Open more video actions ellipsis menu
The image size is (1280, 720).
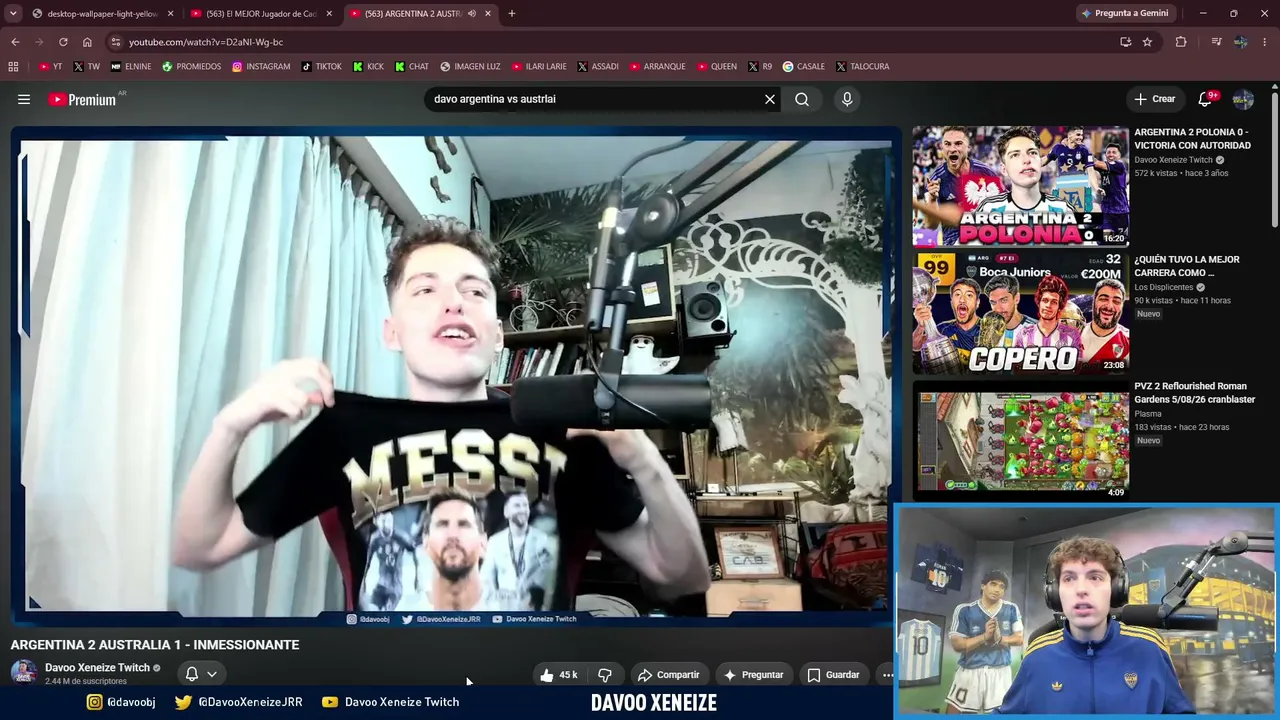(x=887, y=675)
